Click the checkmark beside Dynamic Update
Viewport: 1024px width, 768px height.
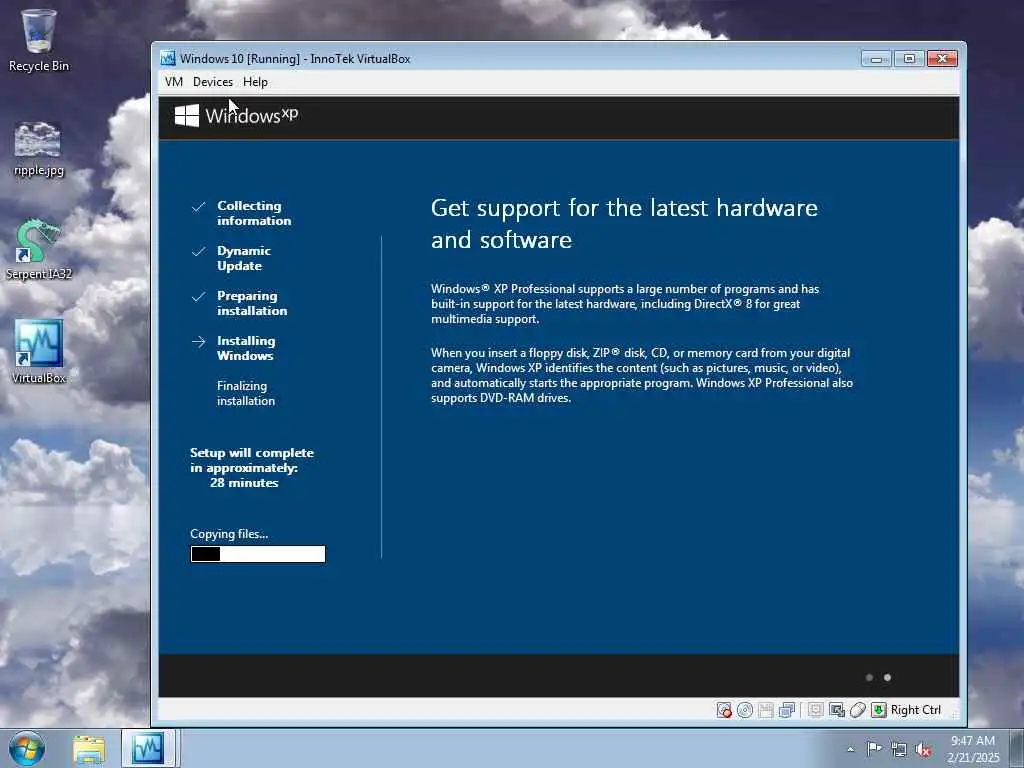[x=199, y=251]
